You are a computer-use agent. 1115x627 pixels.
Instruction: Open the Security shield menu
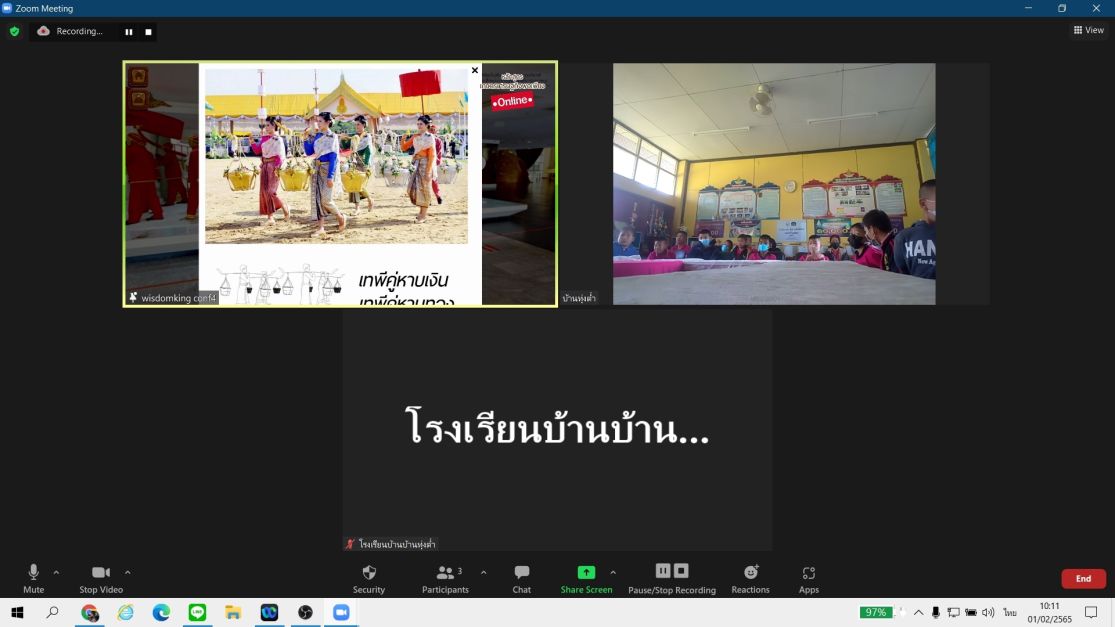coord(368,579)
